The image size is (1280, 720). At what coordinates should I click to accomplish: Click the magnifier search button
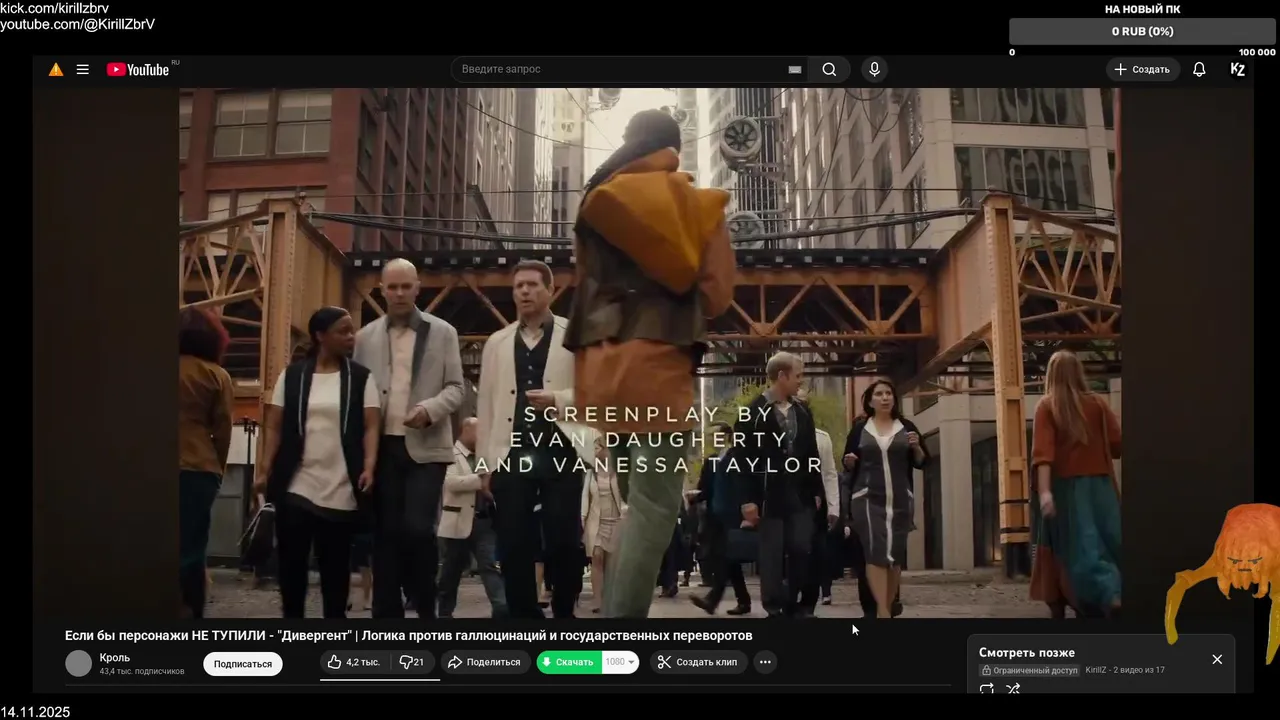(829, 69)
